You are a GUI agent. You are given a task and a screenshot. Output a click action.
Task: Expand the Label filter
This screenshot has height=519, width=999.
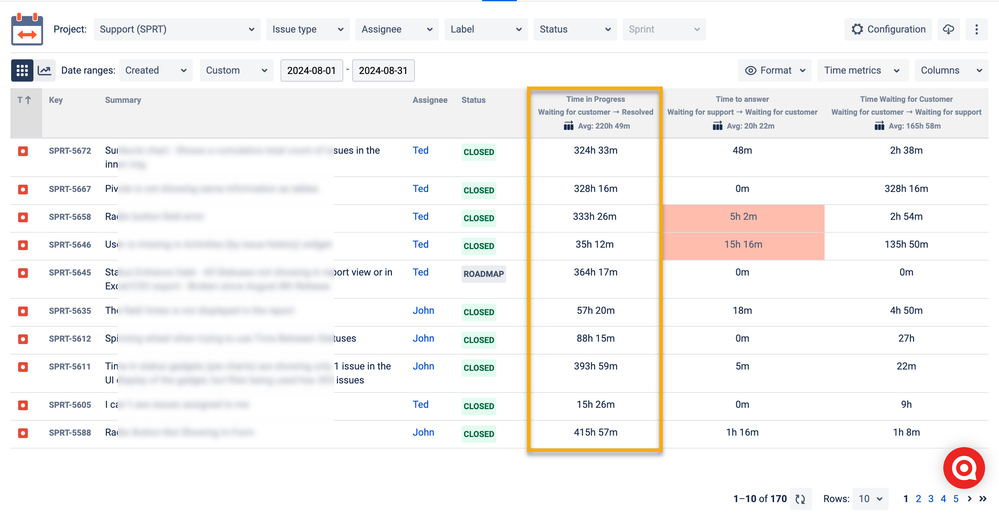click(486, 29)
